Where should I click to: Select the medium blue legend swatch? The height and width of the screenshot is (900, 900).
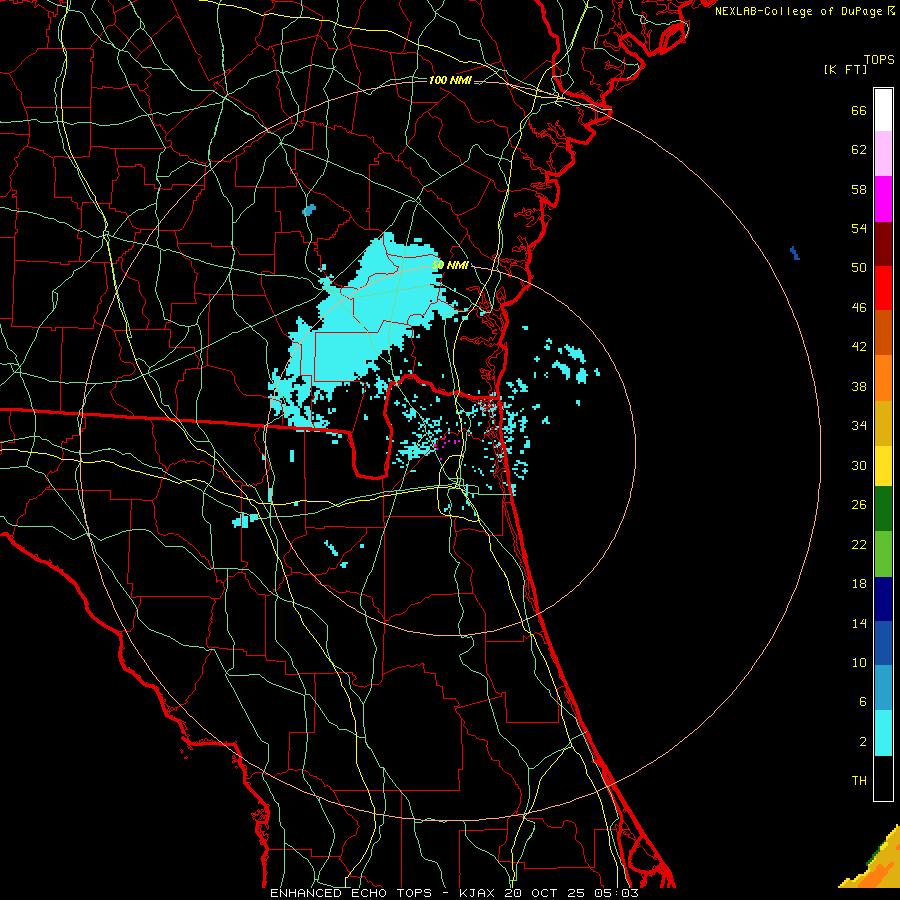(883, 643)
